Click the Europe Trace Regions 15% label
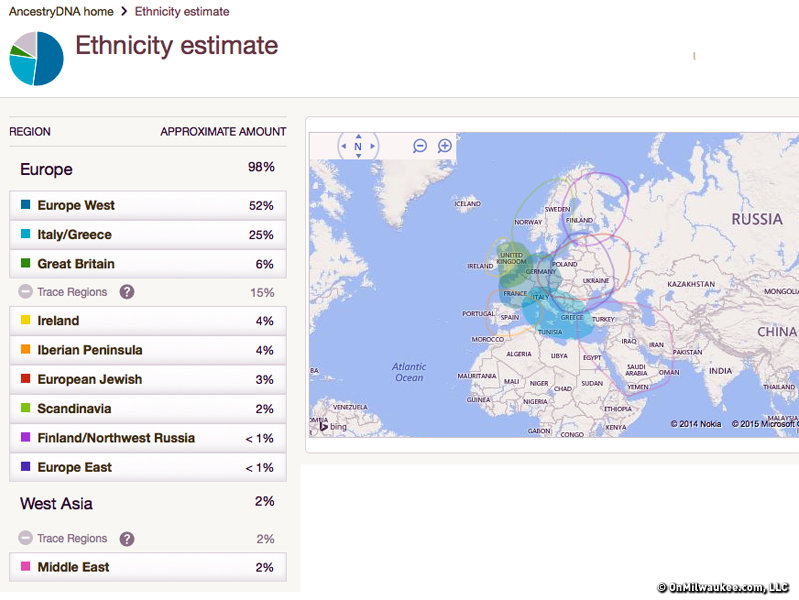Image resolution: width=799 pixels, height=600 pixels. (72, 292)
